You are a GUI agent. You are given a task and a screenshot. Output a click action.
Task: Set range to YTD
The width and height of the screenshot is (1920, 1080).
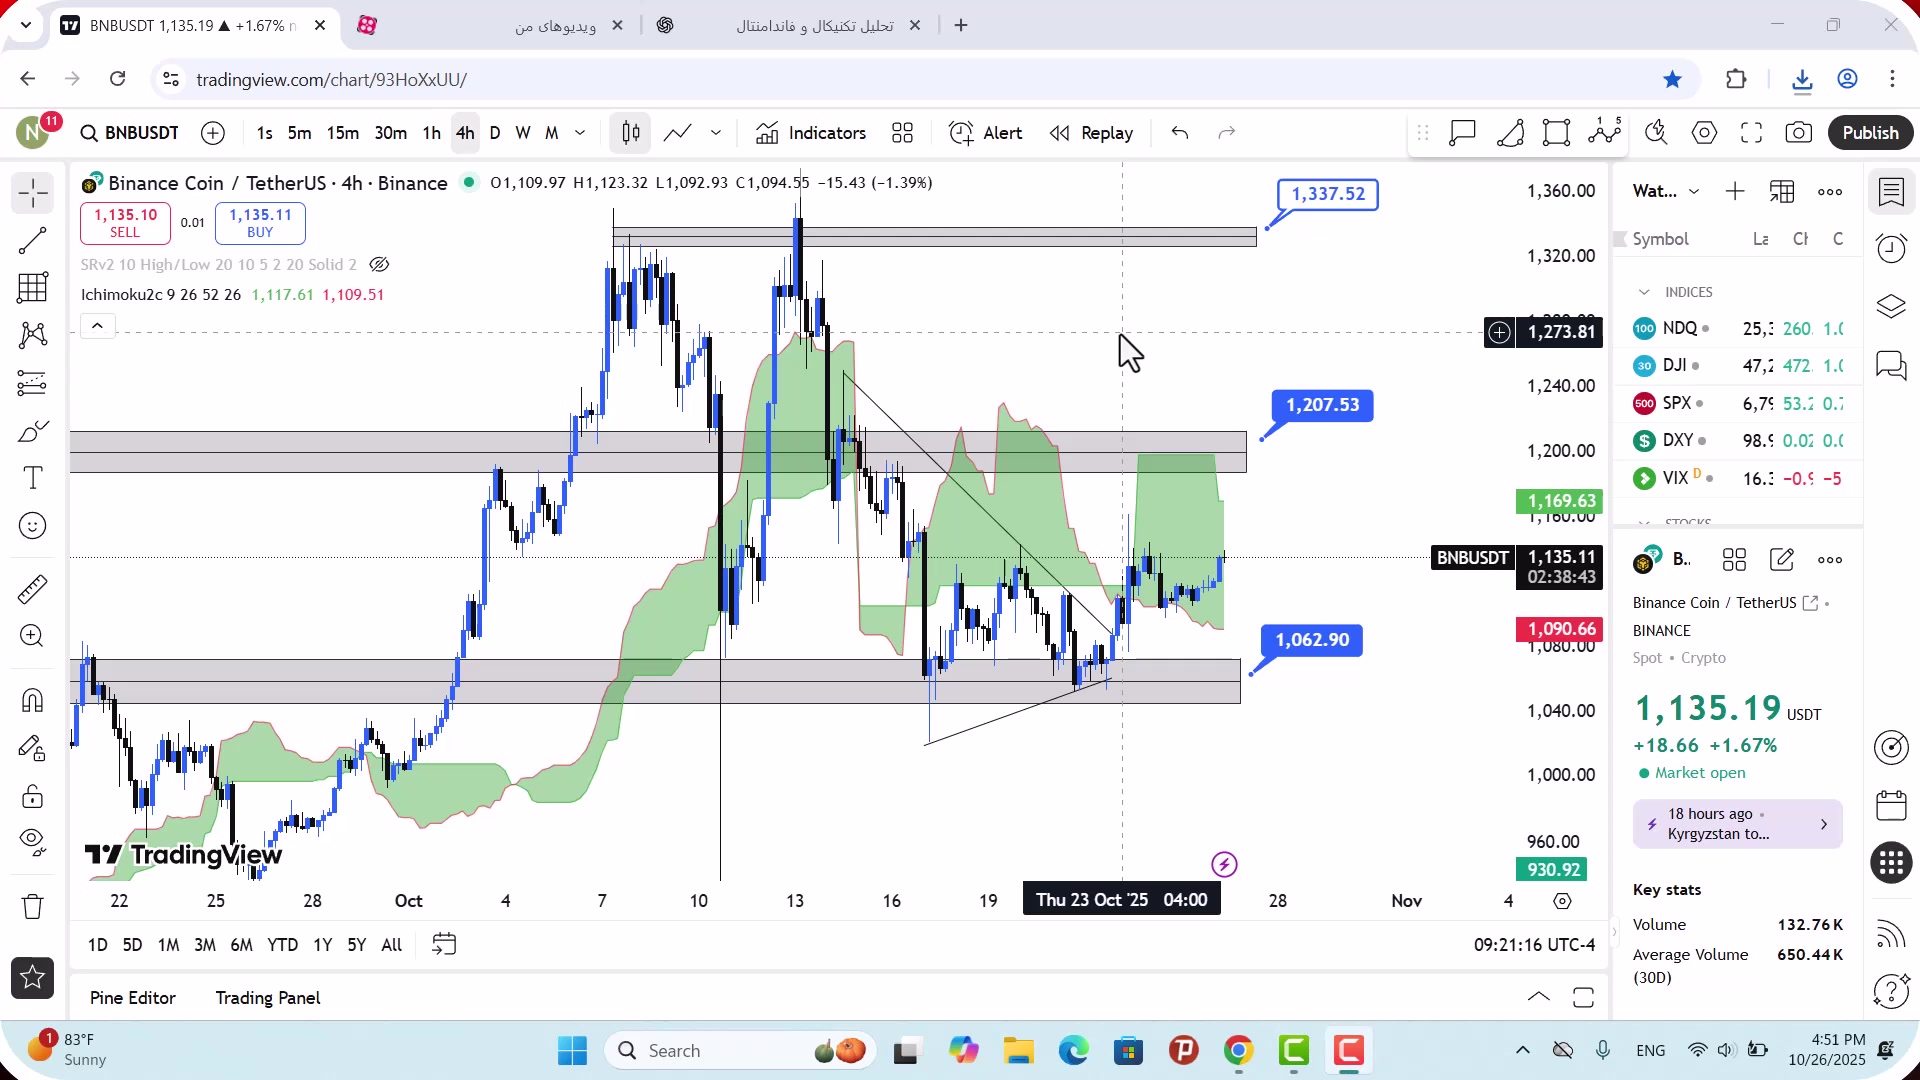(282, 945)
